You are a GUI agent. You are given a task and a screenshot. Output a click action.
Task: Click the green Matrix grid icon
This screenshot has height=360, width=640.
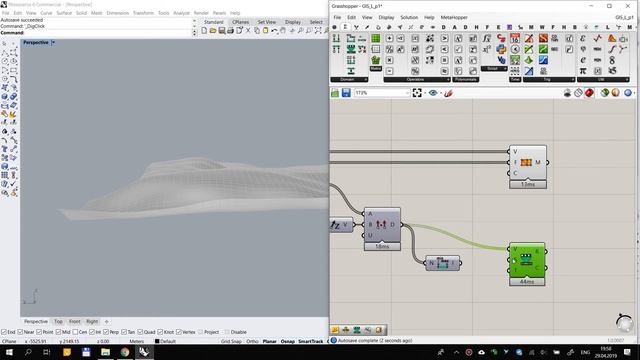coord(376,38)
